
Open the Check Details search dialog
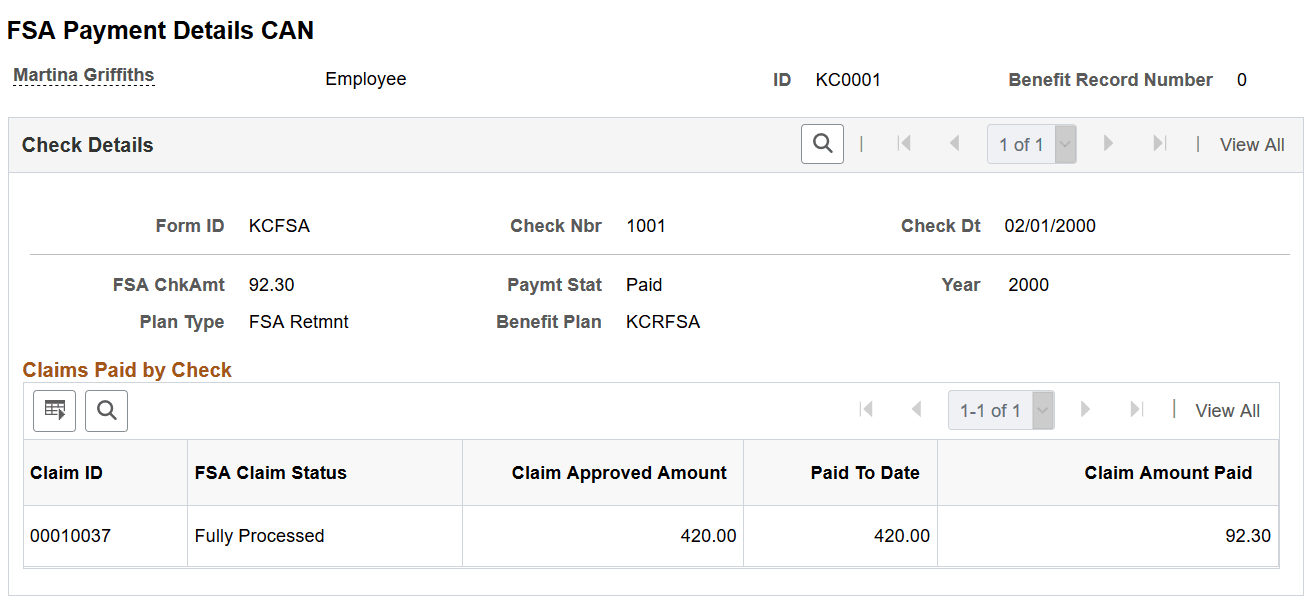[x=822, y=143]
